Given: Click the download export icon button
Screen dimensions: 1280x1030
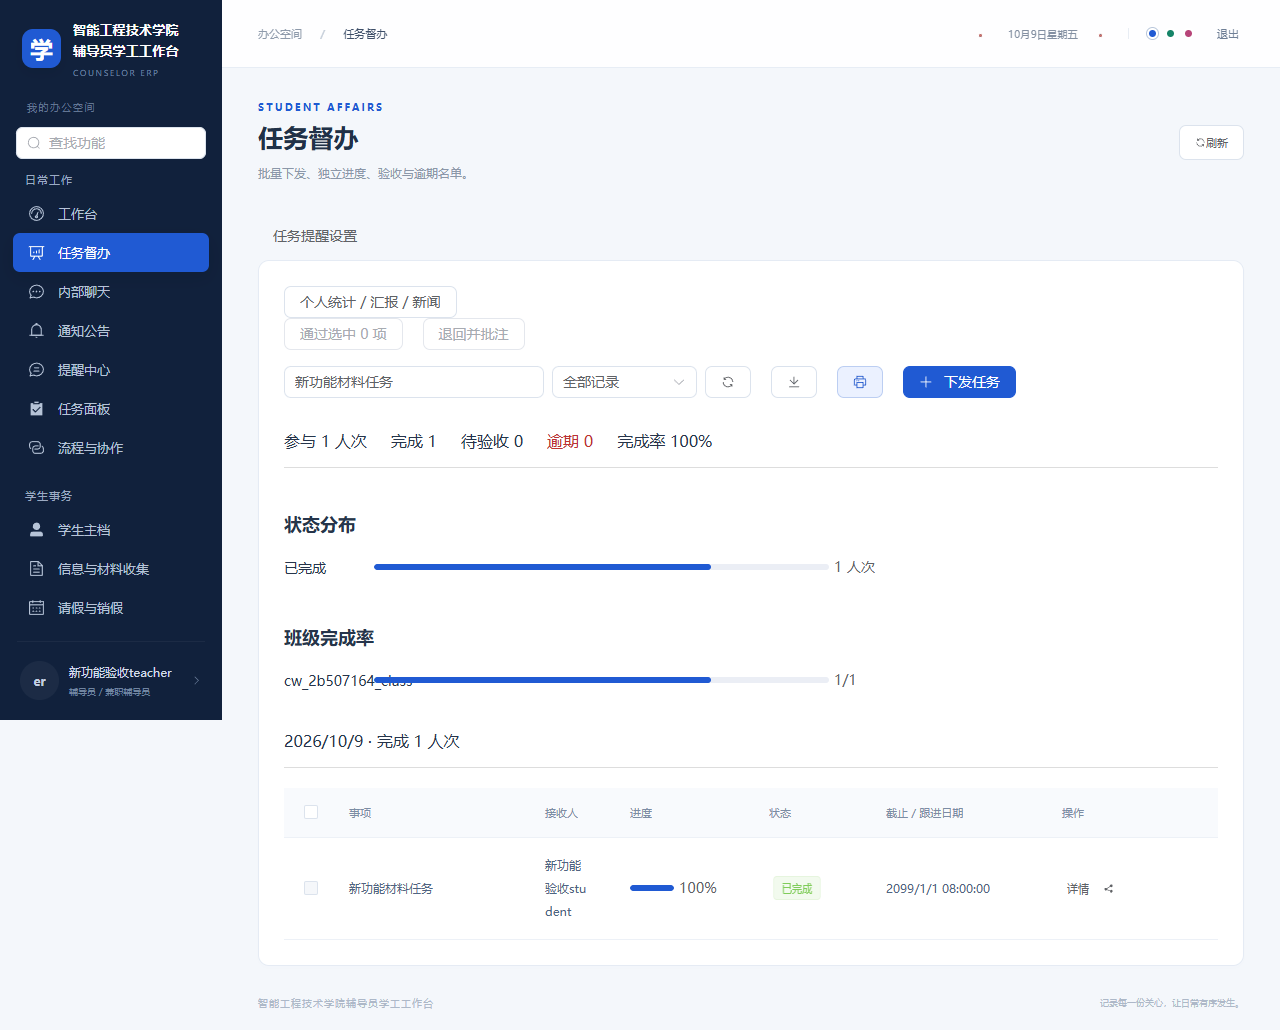Looking at the screenshot, I should 794,382.
